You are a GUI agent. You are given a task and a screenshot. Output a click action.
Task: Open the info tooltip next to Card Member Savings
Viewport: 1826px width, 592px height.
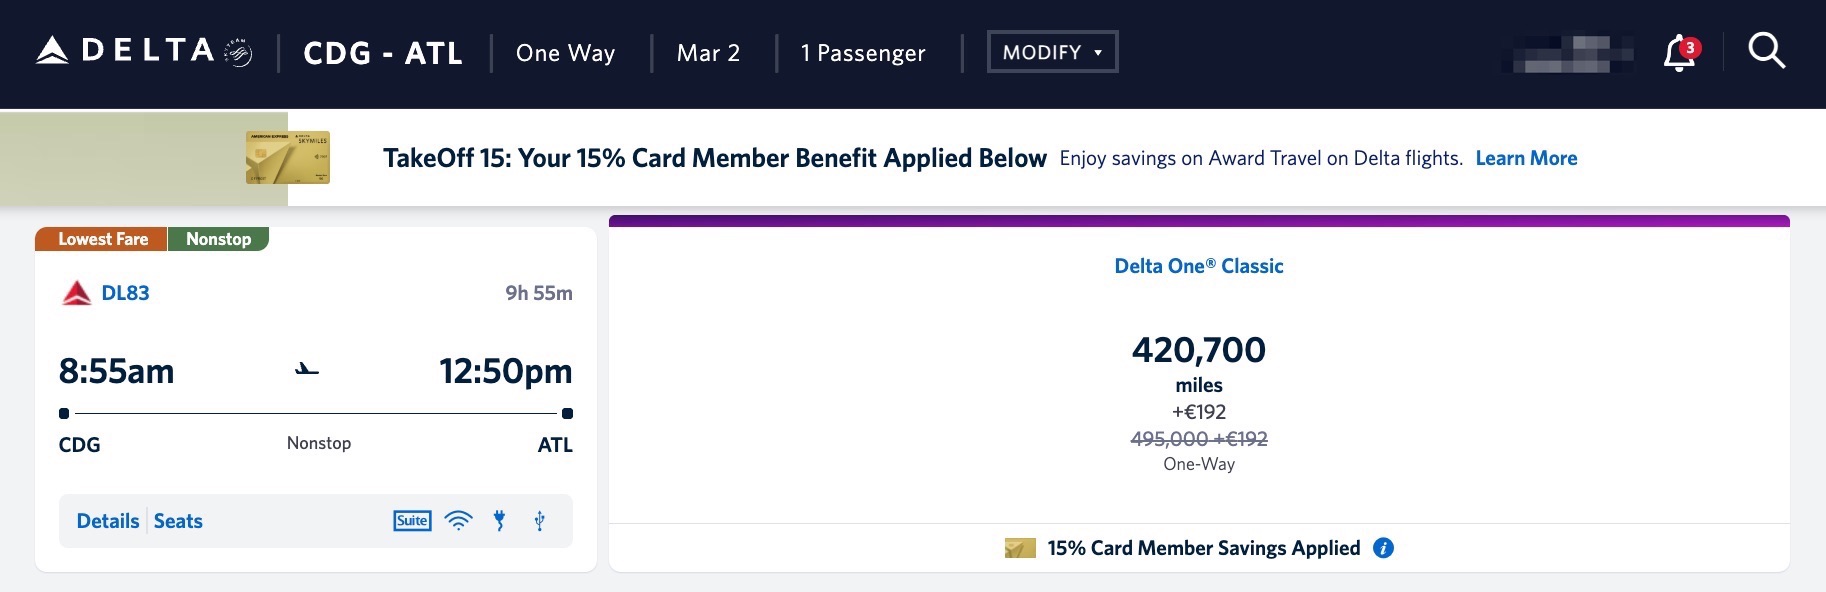(x=1383, y=548)
